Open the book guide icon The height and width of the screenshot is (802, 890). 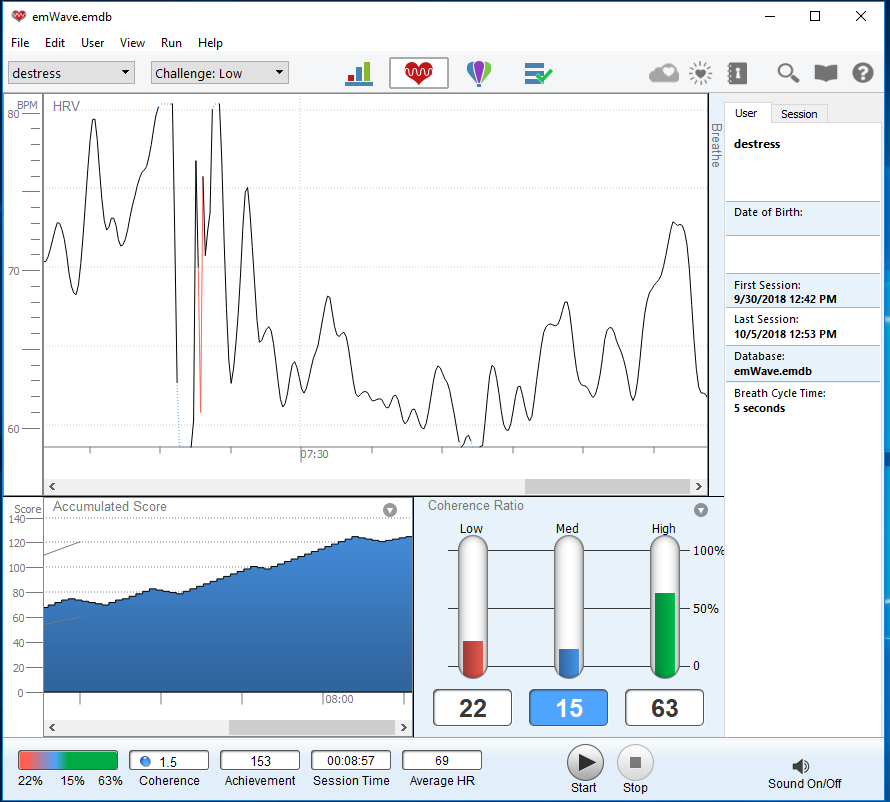click(825, 73)
